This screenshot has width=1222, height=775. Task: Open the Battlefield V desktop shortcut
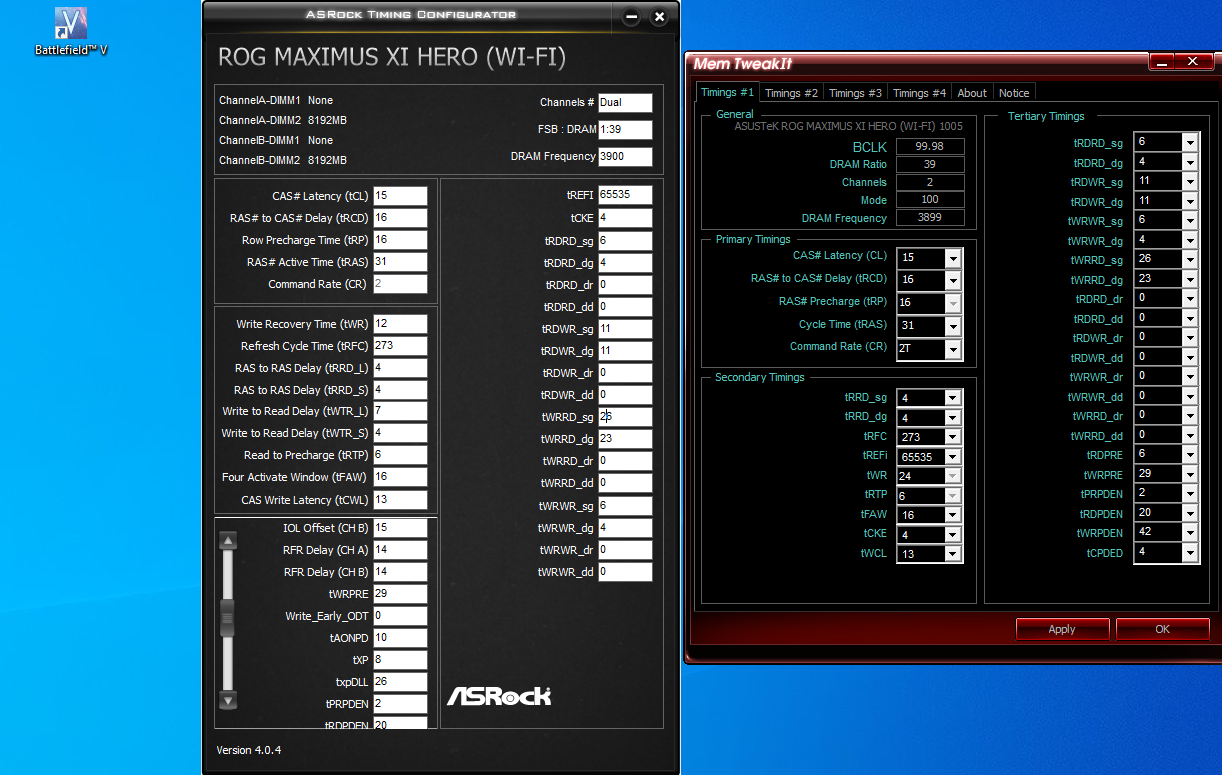[70, 30]
